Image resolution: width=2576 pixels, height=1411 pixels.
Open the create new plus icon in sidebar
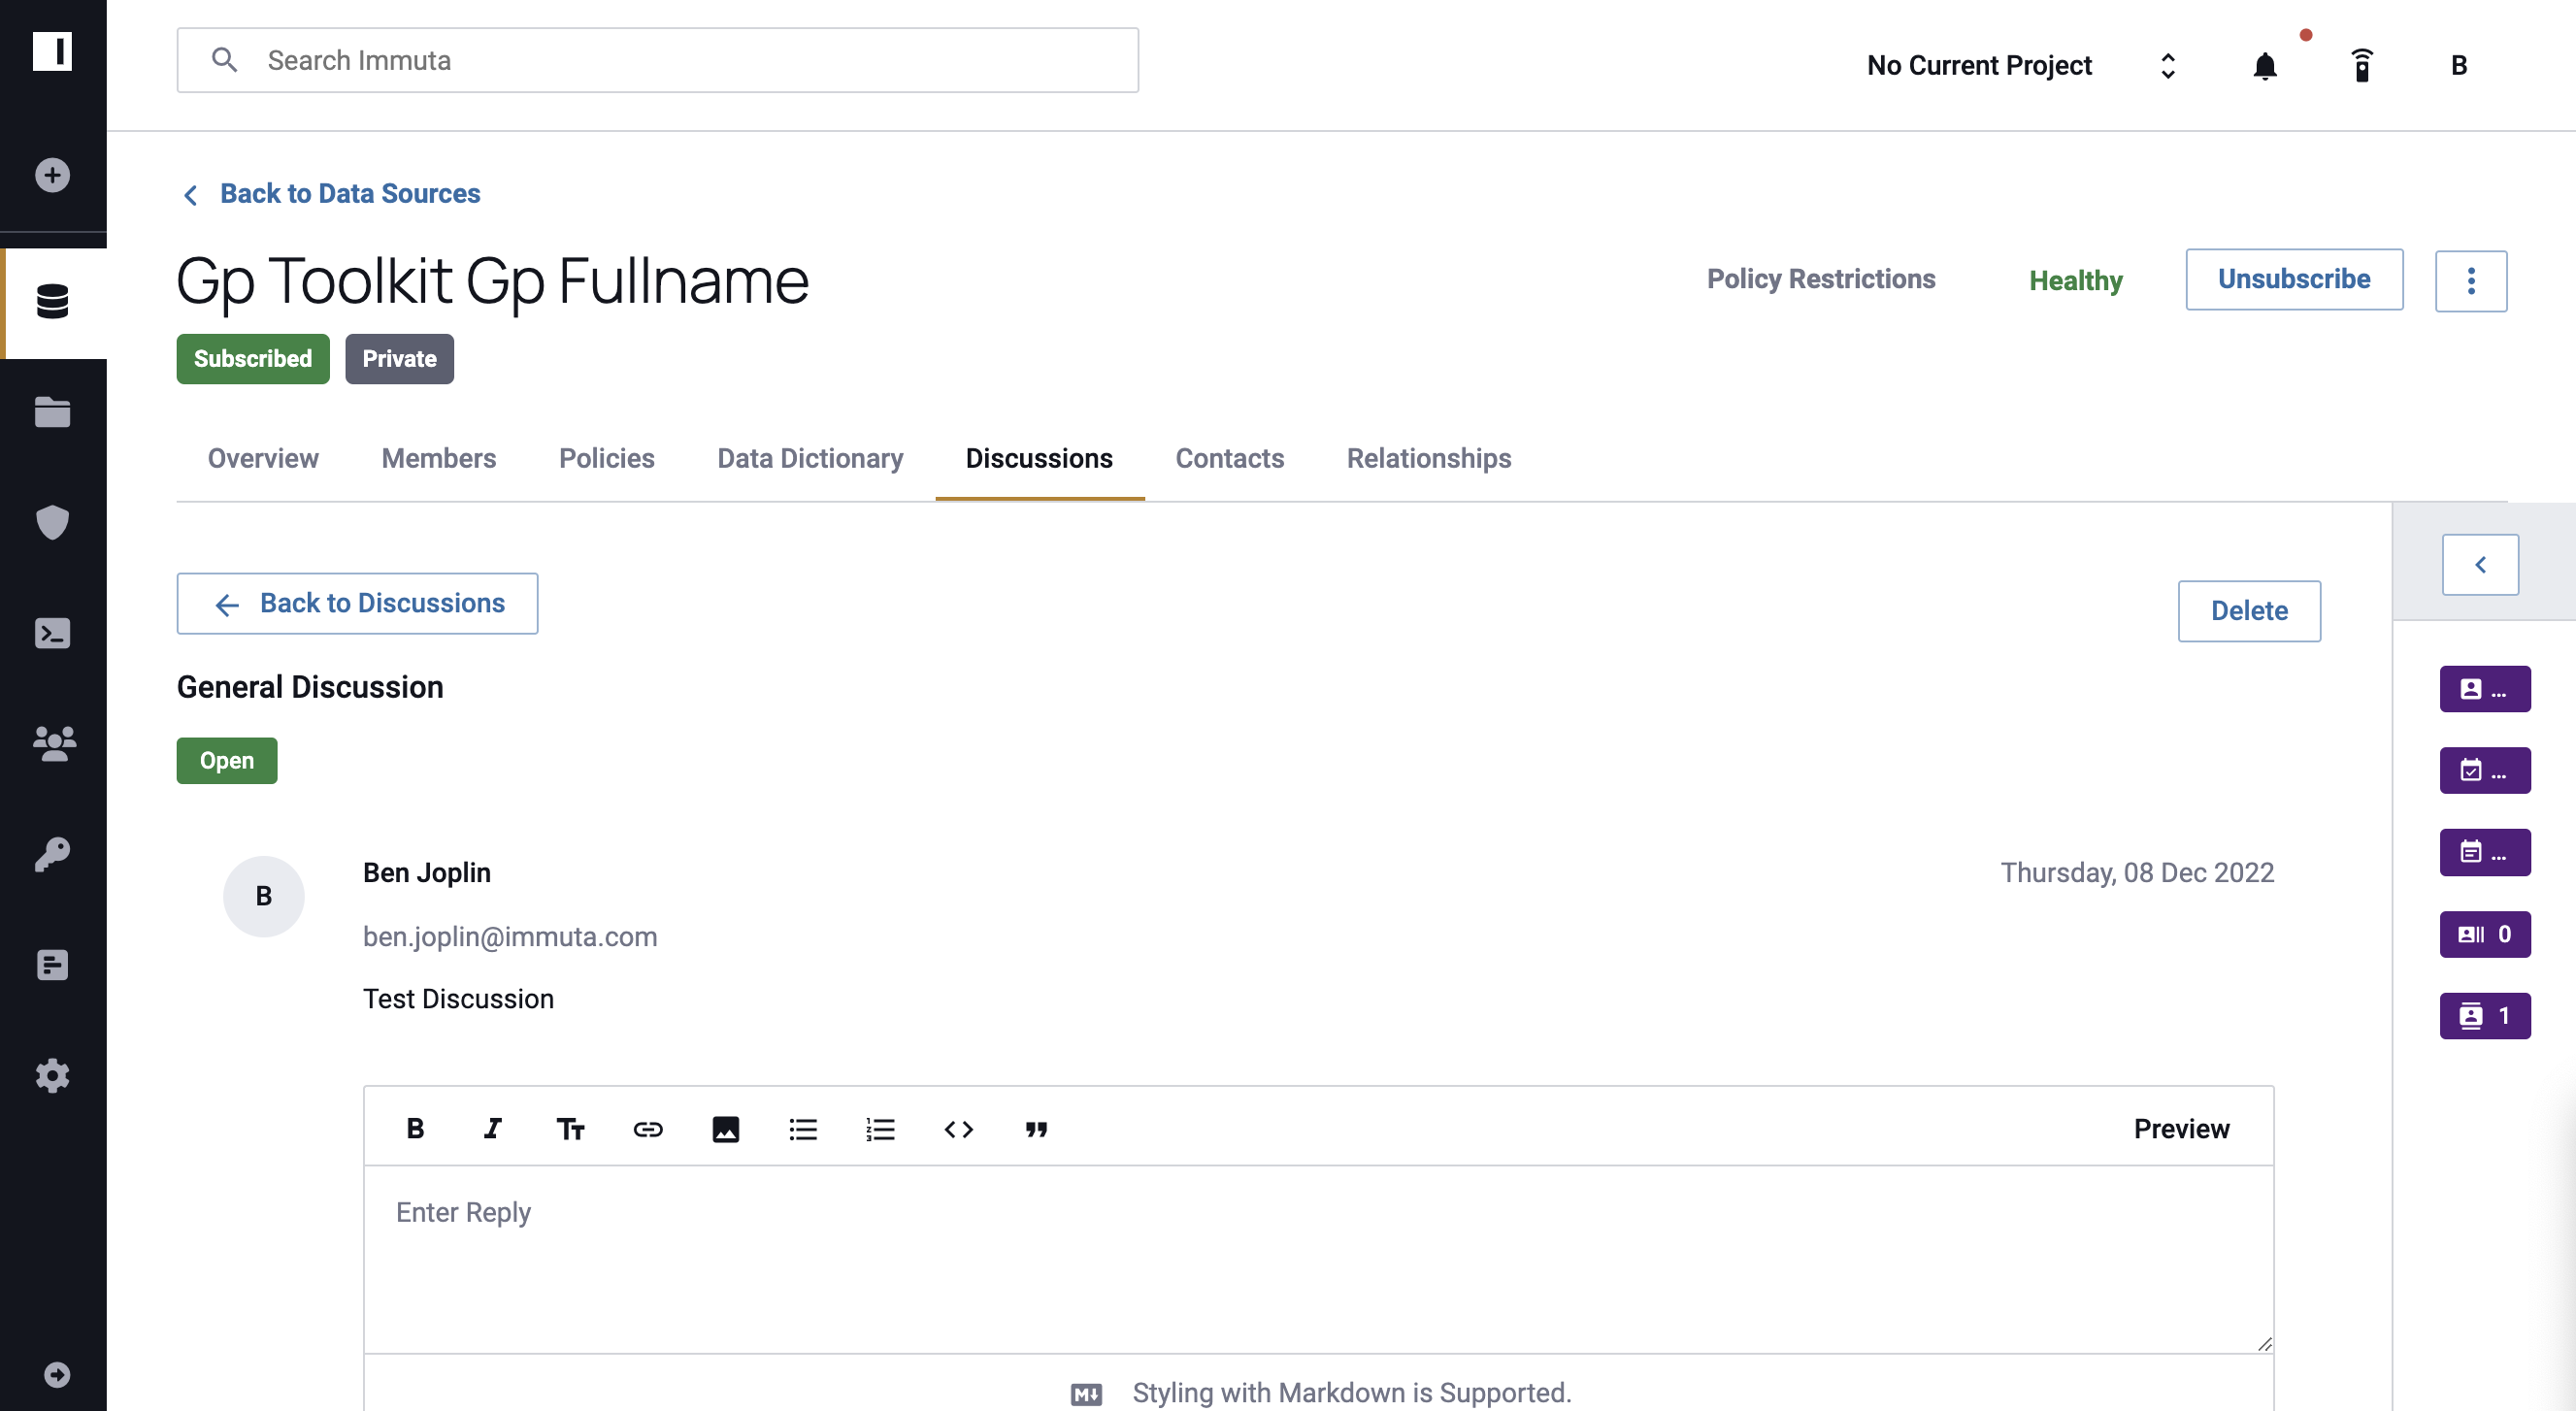click(x=52, y=175)
